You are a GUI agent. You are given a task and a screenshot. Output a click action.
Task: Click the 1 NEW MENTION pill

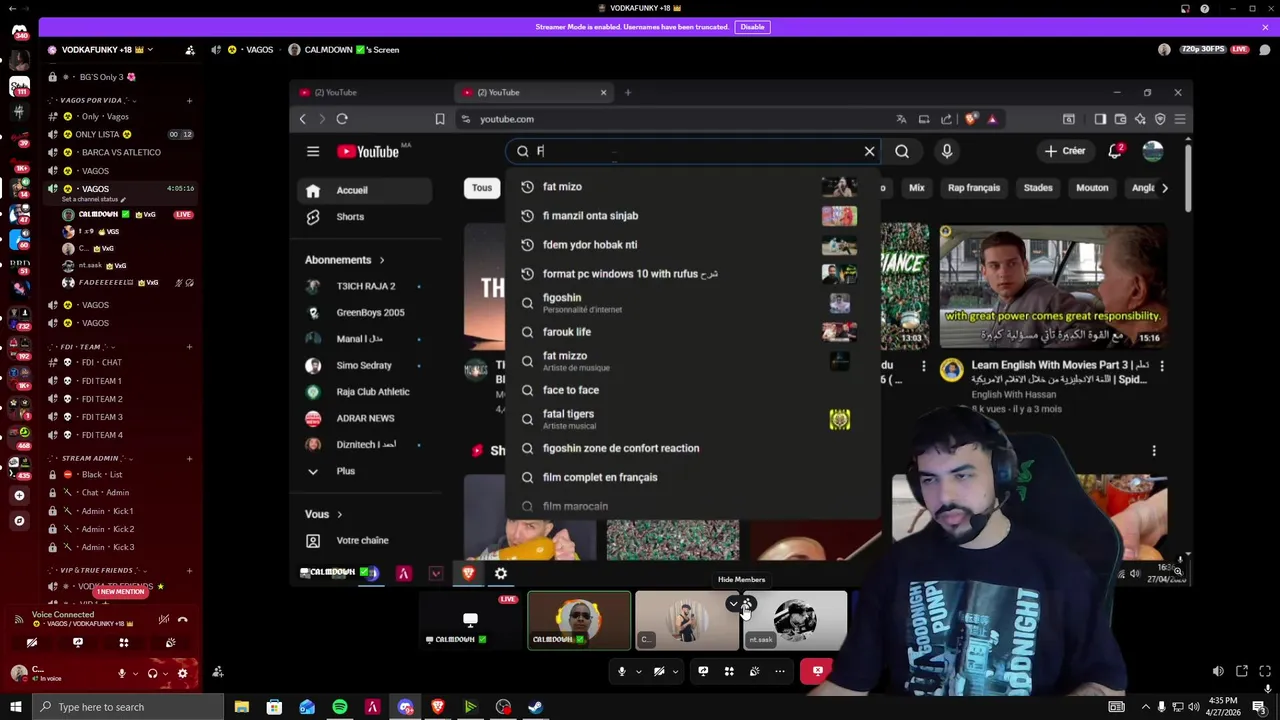tap(121, 592)
